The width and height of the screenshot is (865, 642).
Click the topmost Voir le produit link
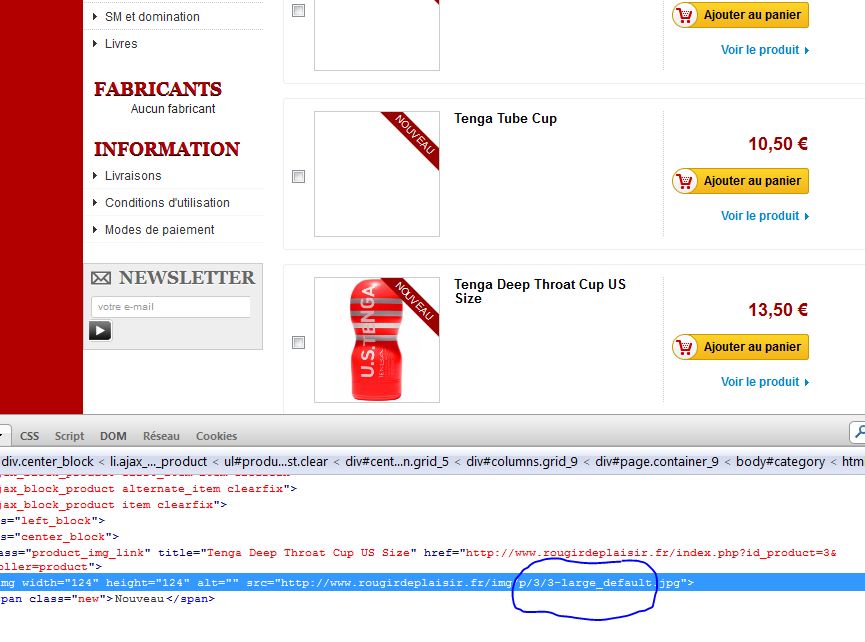pyautogui.click(x=765, y=50)
